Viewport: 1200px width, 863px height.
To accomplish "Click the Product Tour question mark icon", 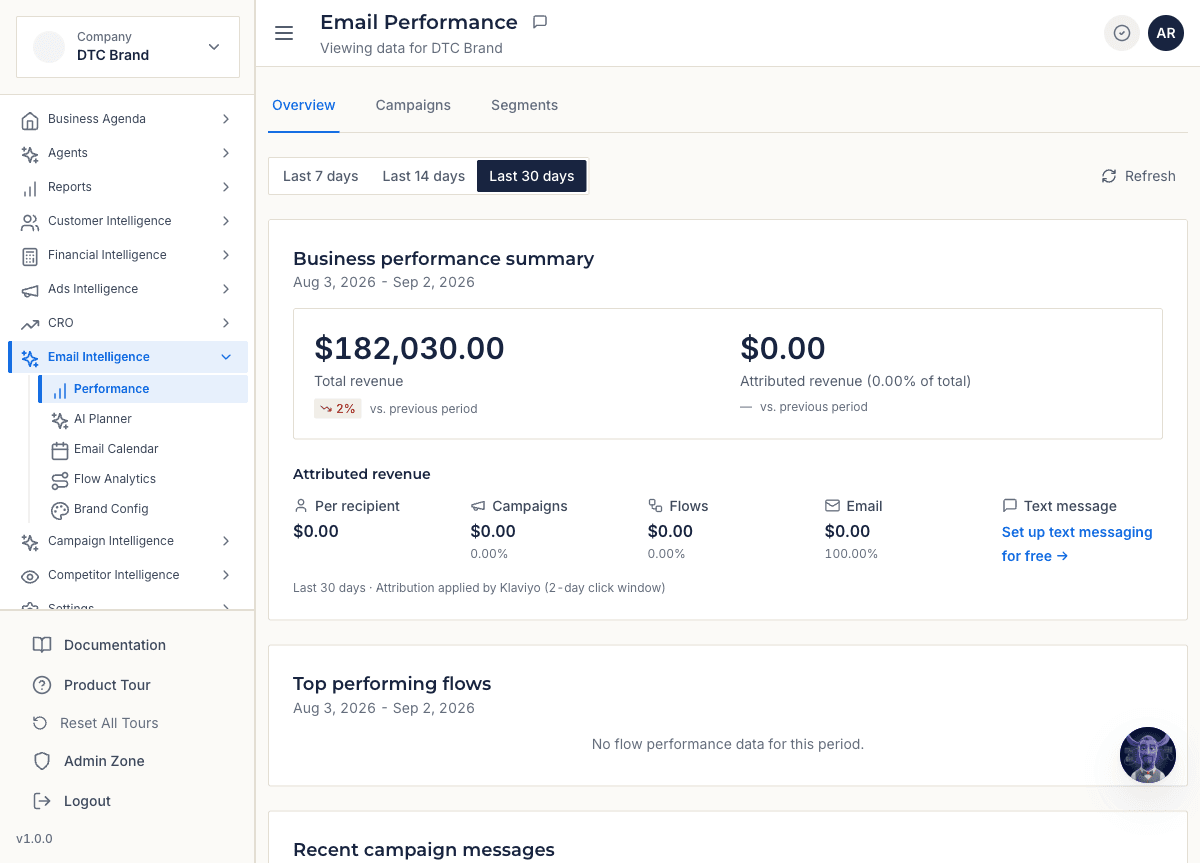I will click(x=42, y=685).
